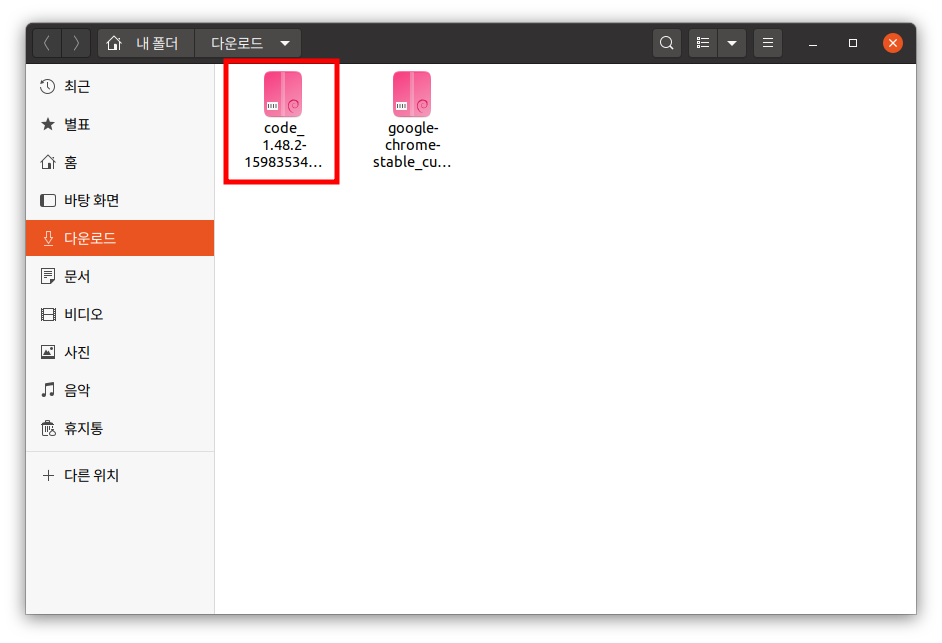Go back with the left arrow button
942x643 pixels.
47,43
